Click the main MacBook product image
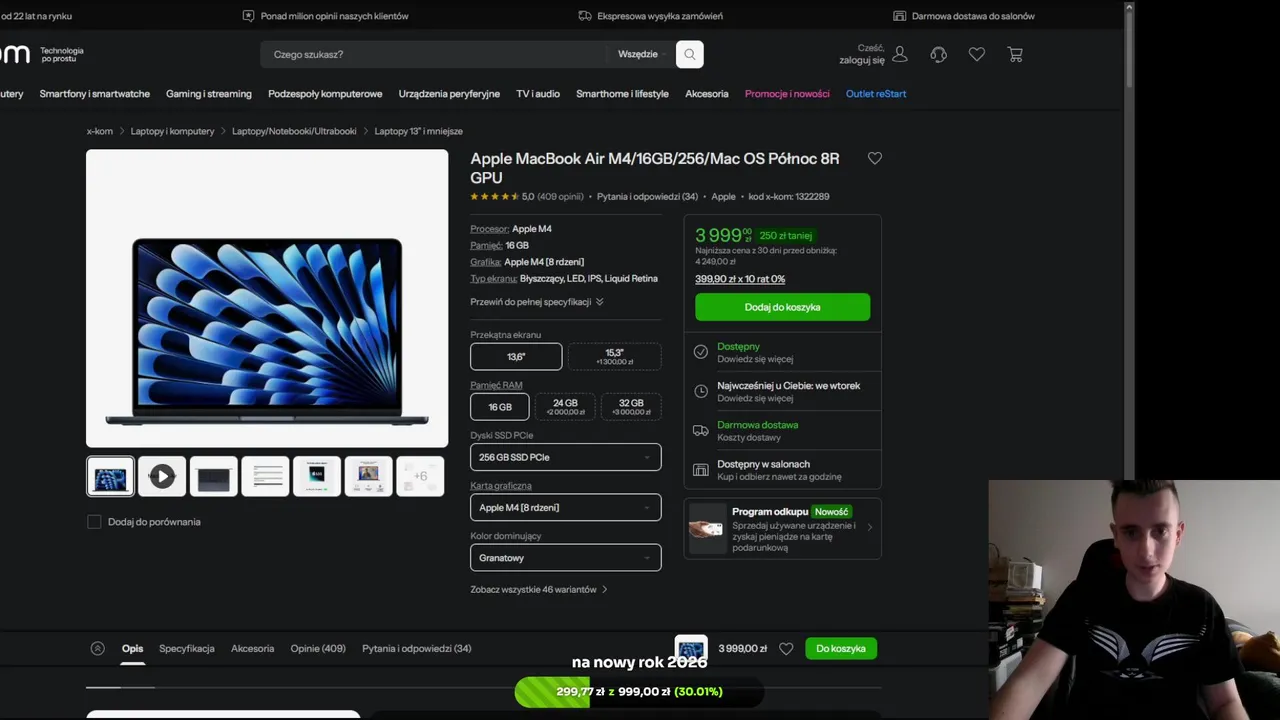The height and width of the screenshot is (720, 1280). click(267, 298)
